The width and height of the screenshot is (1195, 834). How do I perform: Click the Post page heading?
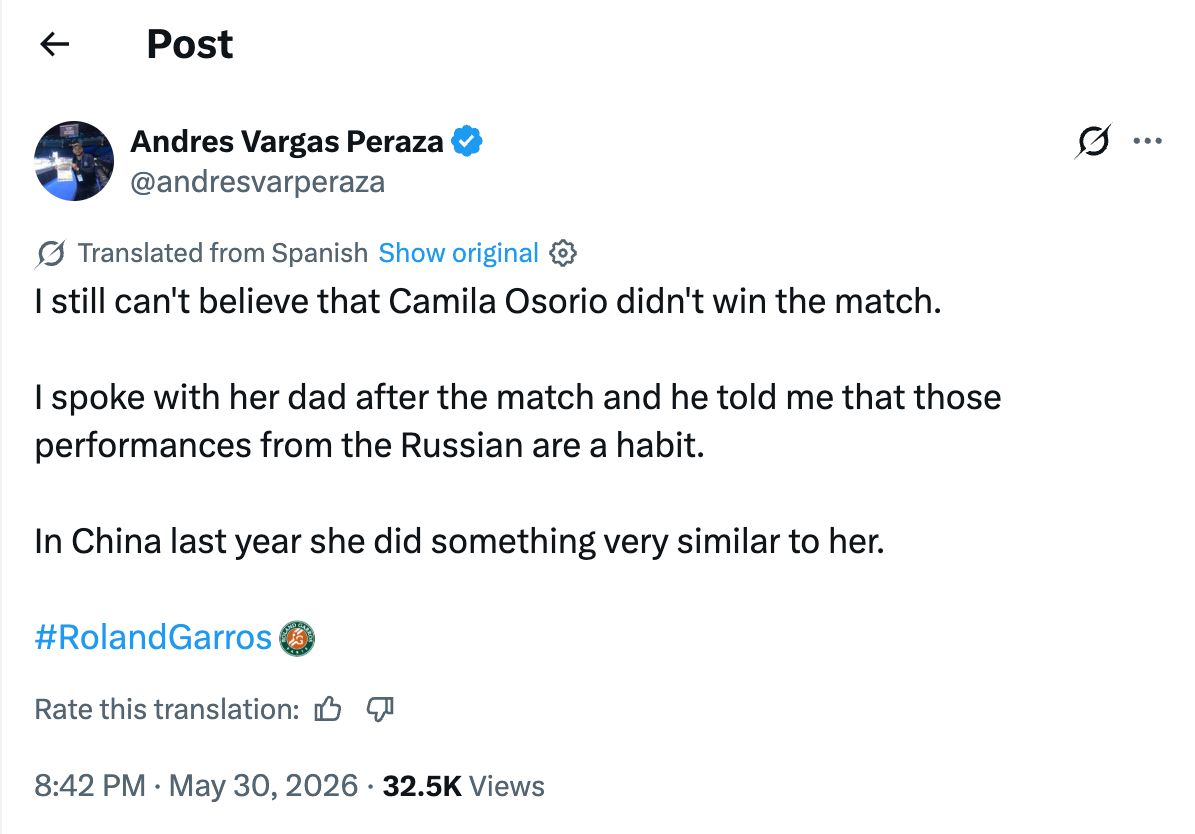coord(190,44)
